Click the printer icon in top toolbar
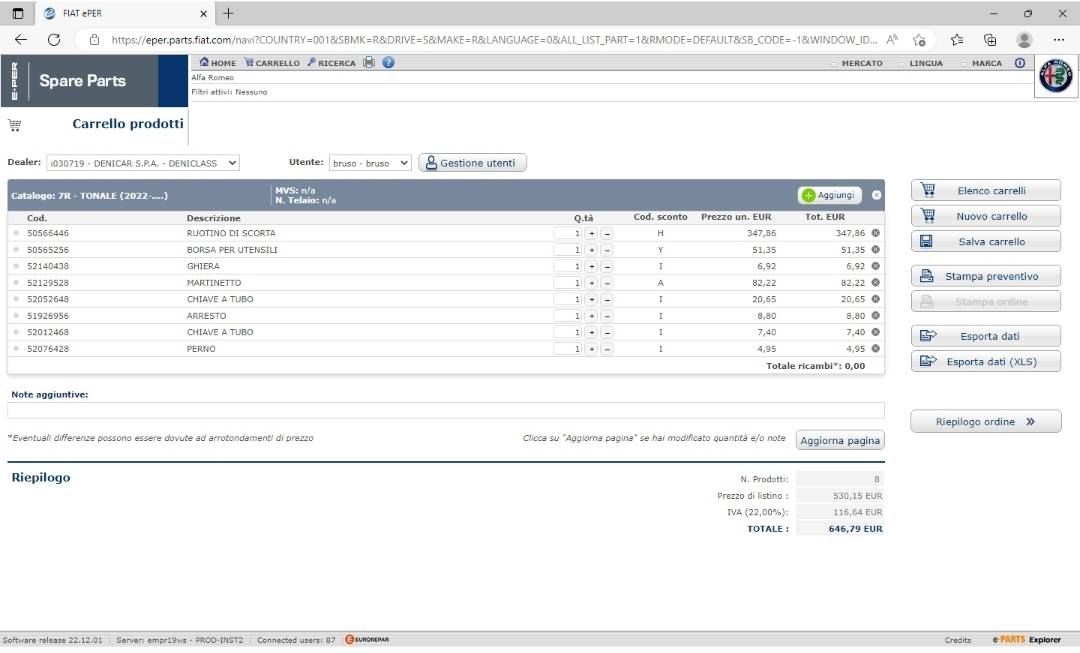The width and height of the screenshot is (1080, 653). (x=369, y=63)
